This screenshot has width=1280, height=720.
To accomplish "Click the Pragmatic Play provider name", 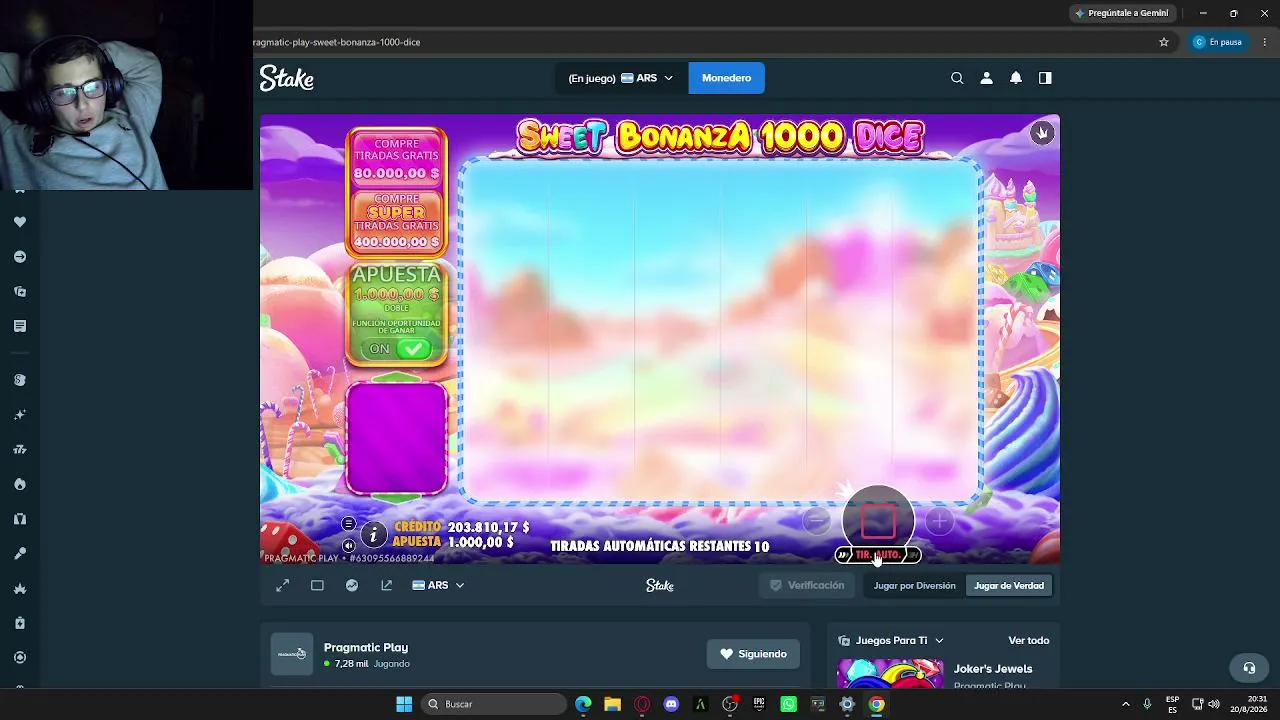I will point(366,647).
